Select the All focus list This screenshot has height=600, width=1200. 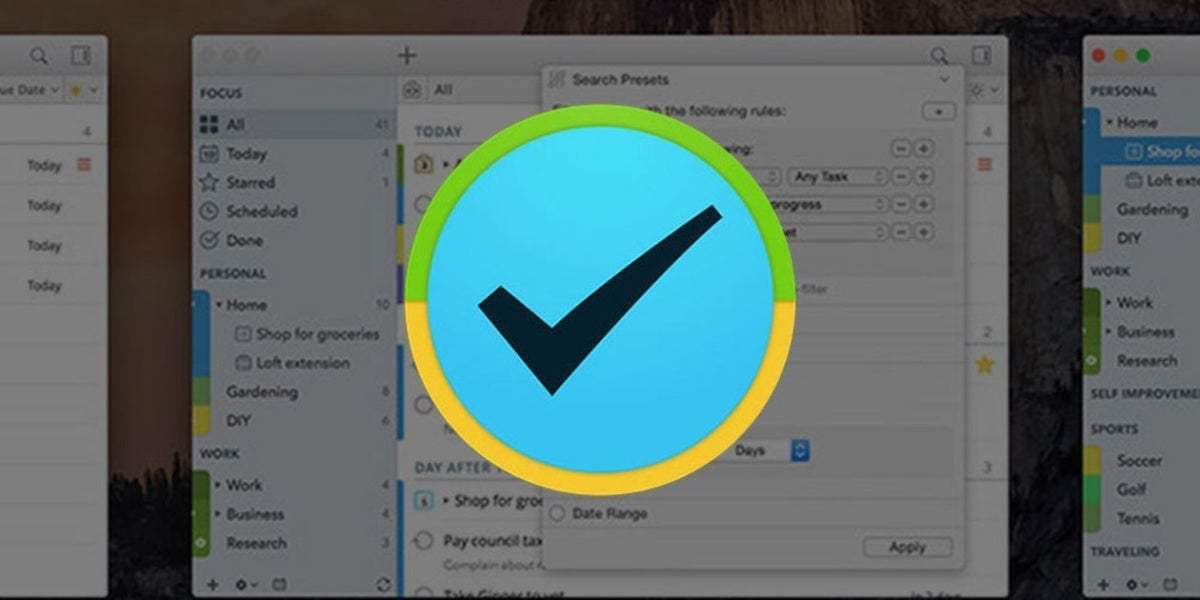tap(294, 124)
